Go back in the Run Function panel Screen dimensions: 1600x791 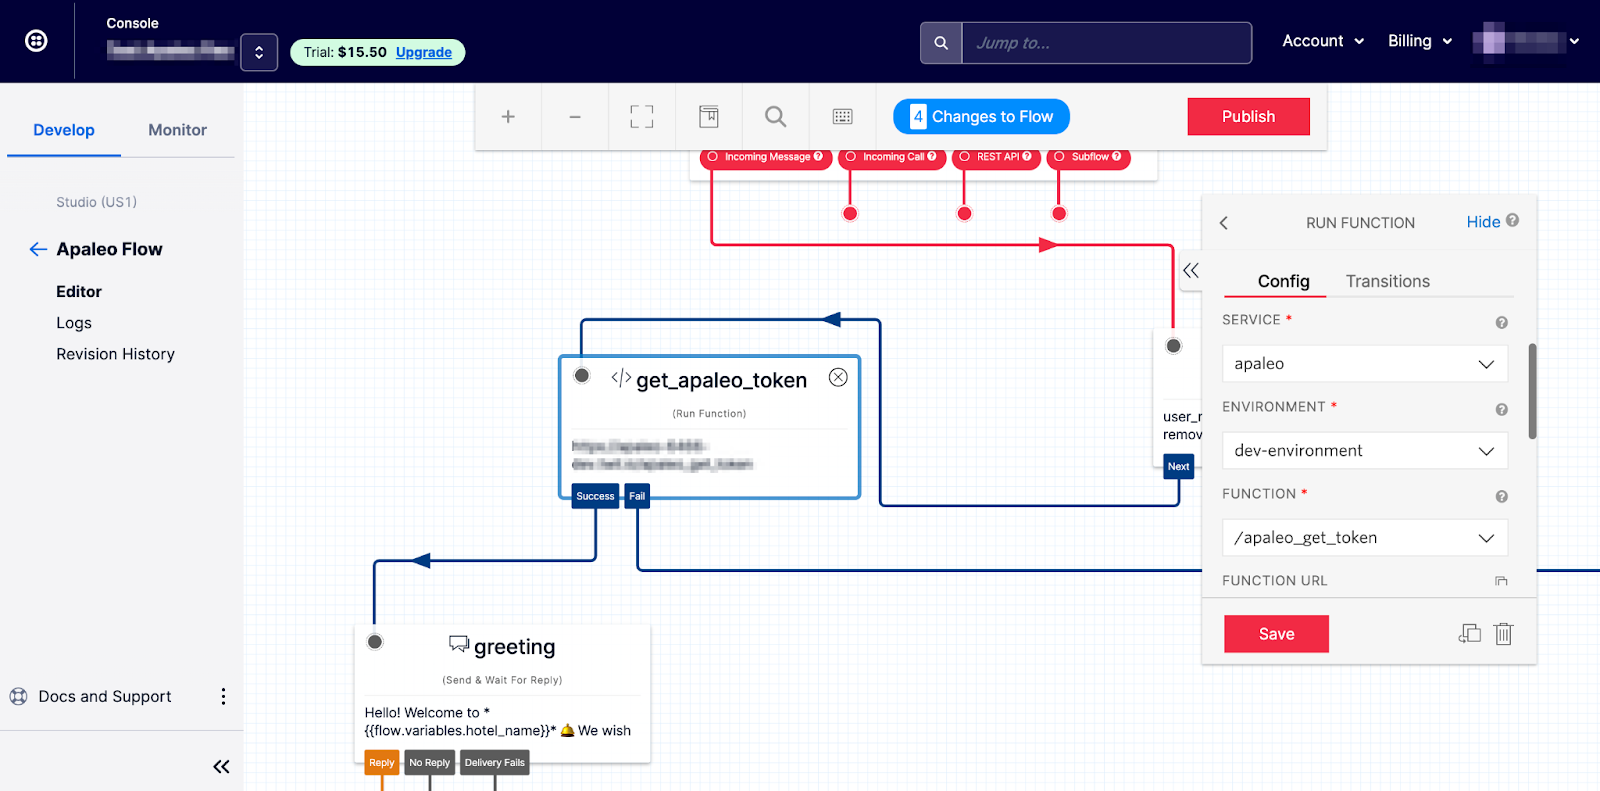pos(1224,223)
